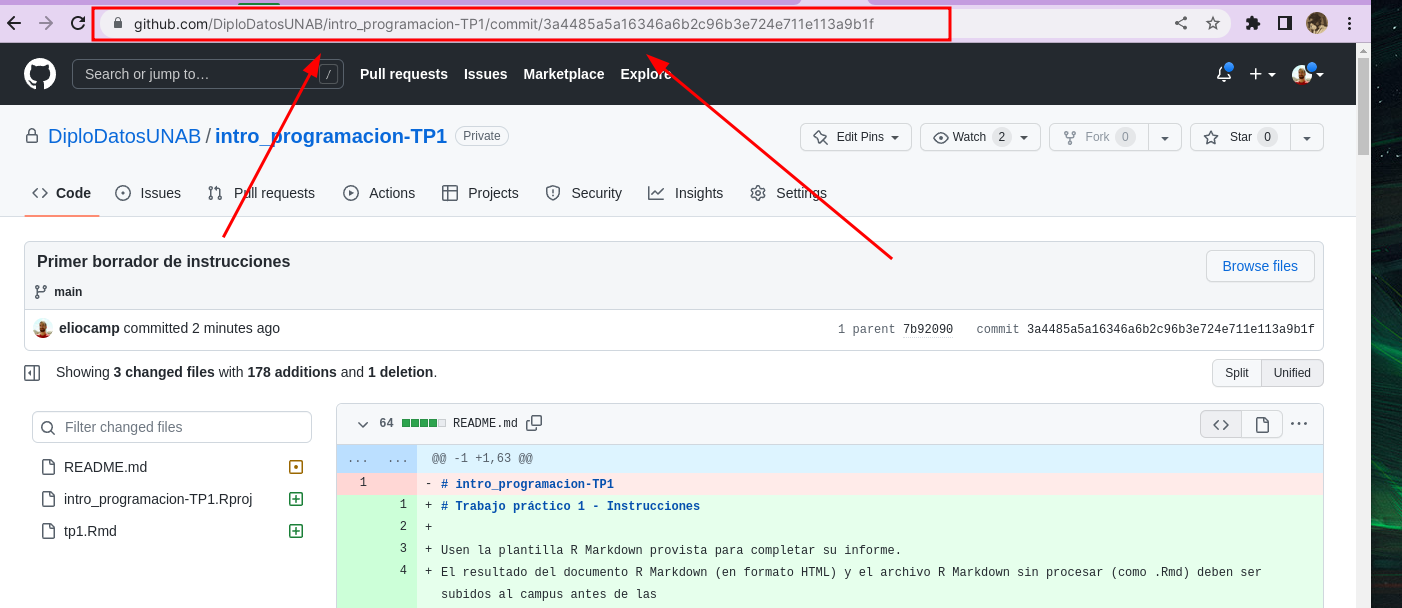Screen dimensions: 1402x608
Task: Open browser extensions puzzle icon
Action: [1253, 23]
